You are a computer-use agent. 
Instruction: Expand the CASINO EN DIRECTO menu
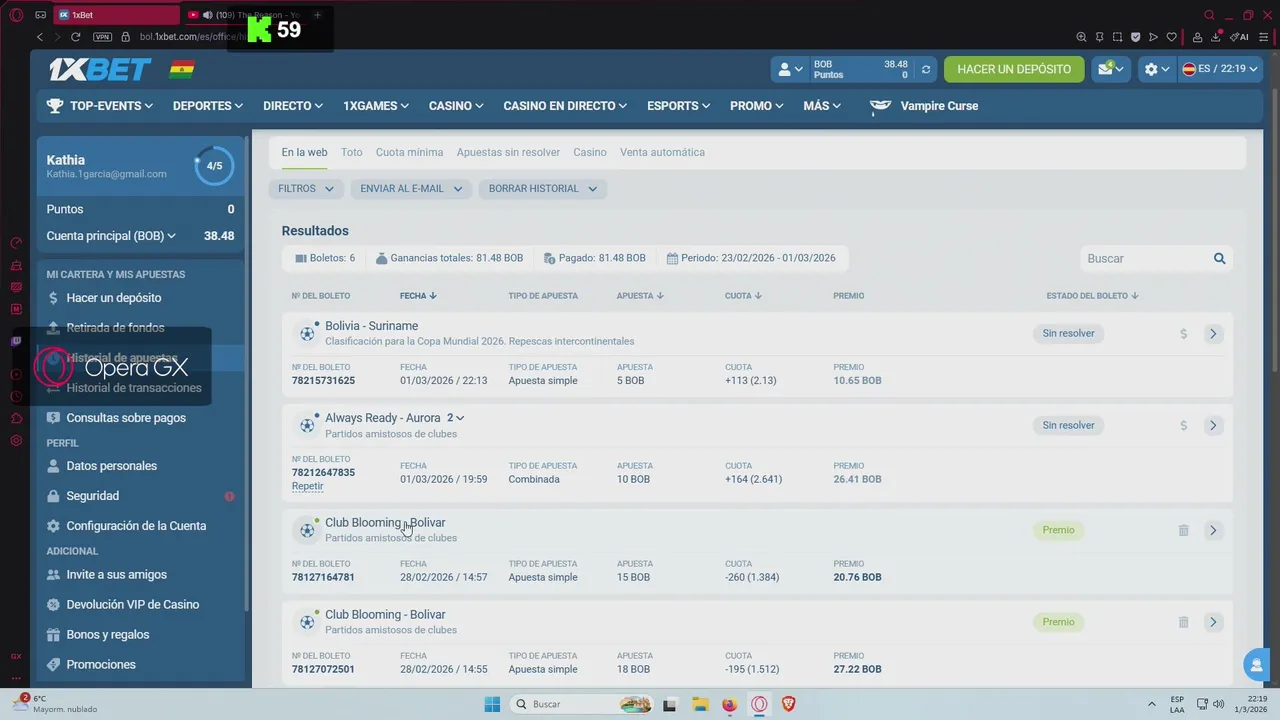pos(565,106)
